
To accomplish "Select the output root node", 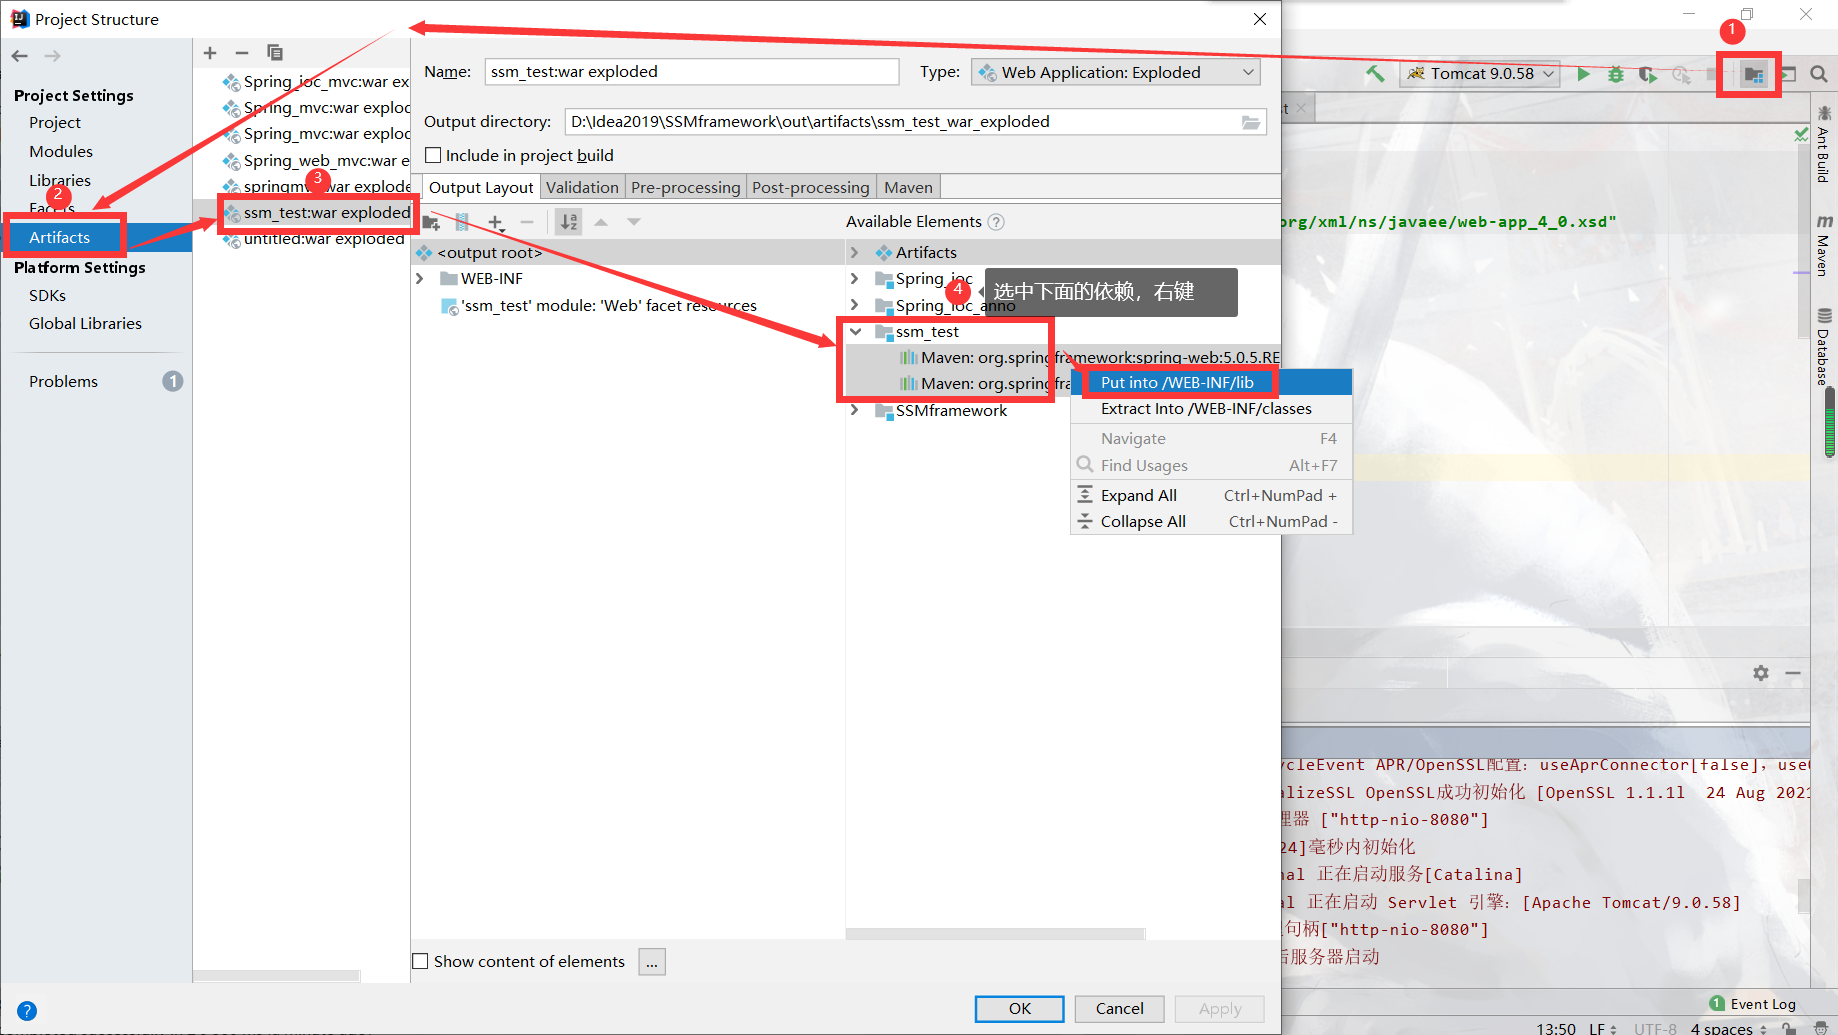I will point(627,252).
